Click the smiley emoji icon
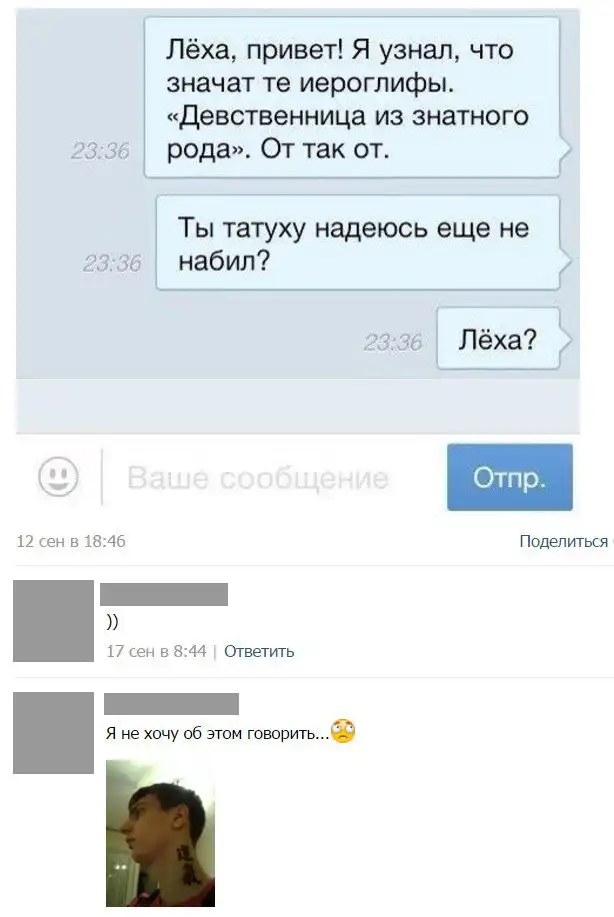This screenshot has width=614, height=917. (58, 476)
